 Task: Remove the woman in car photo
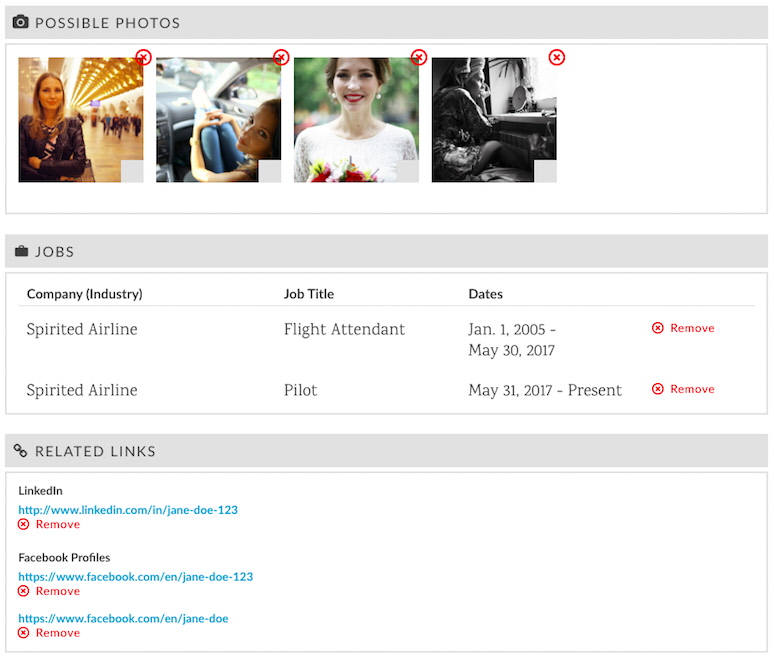pos(281,57)
